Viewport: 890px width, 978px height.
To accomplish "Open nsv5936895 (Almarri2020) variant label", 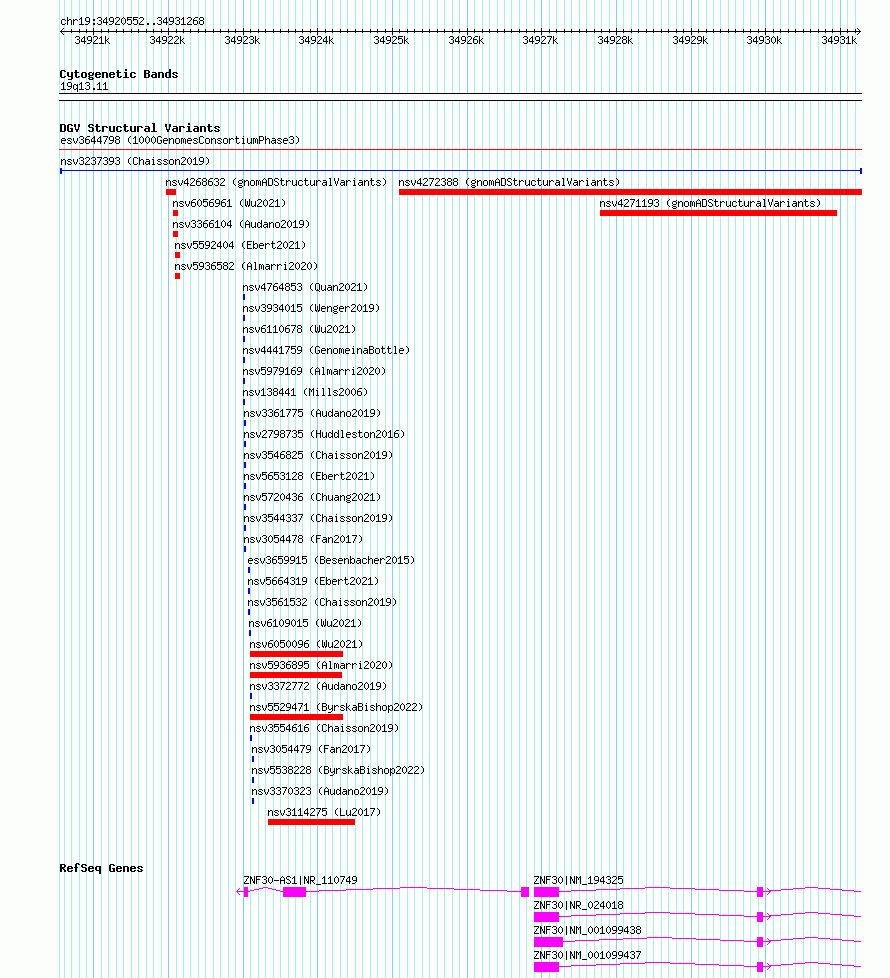I will point(321,666).
